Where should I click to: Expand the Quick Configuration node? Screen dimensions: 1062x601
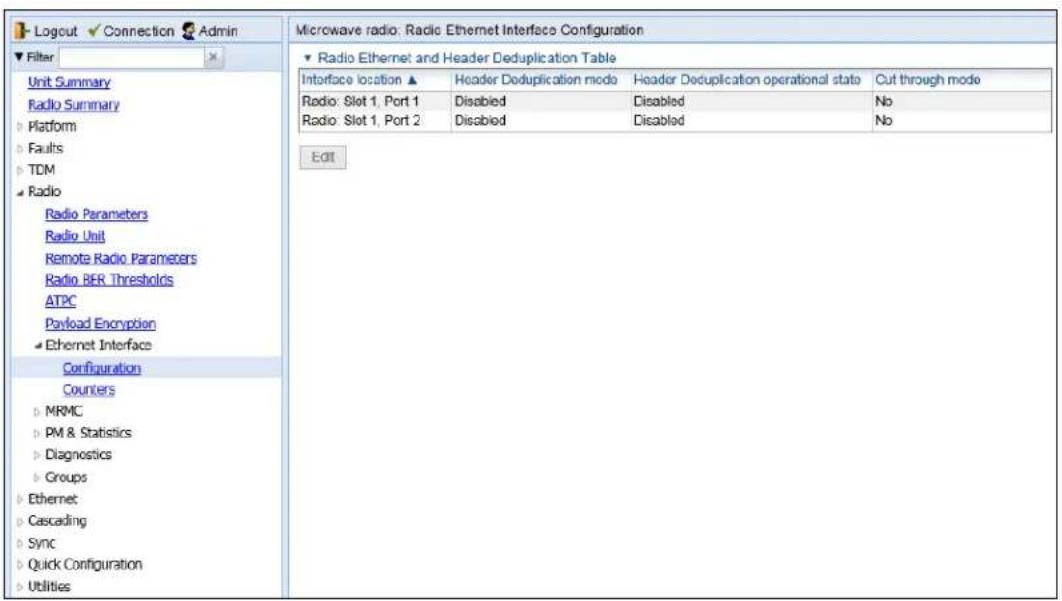coord(20,565)
